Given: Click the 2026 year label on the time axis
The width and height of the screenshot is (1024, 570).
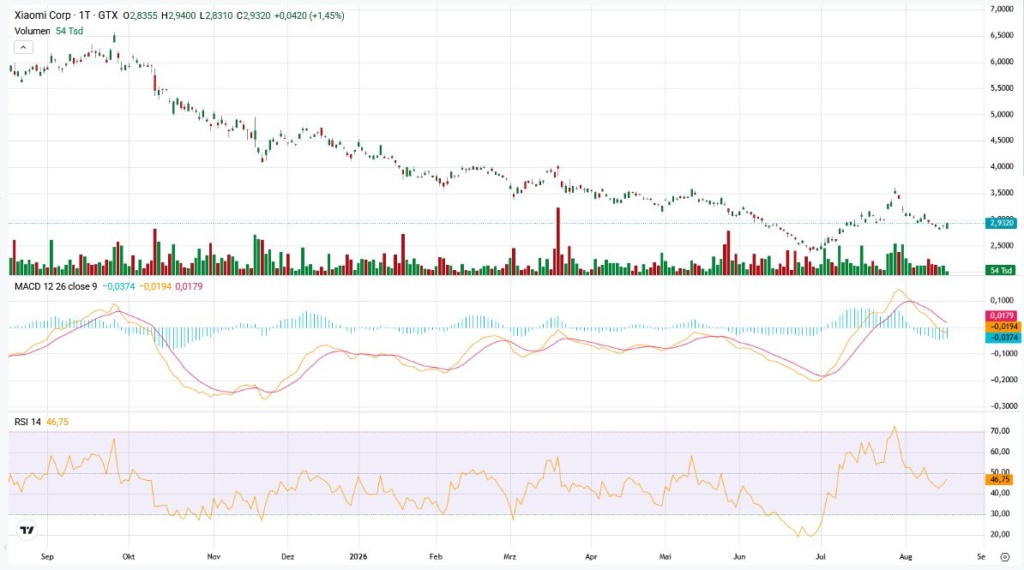Looking at the screenshot, I should pos(358,557).
